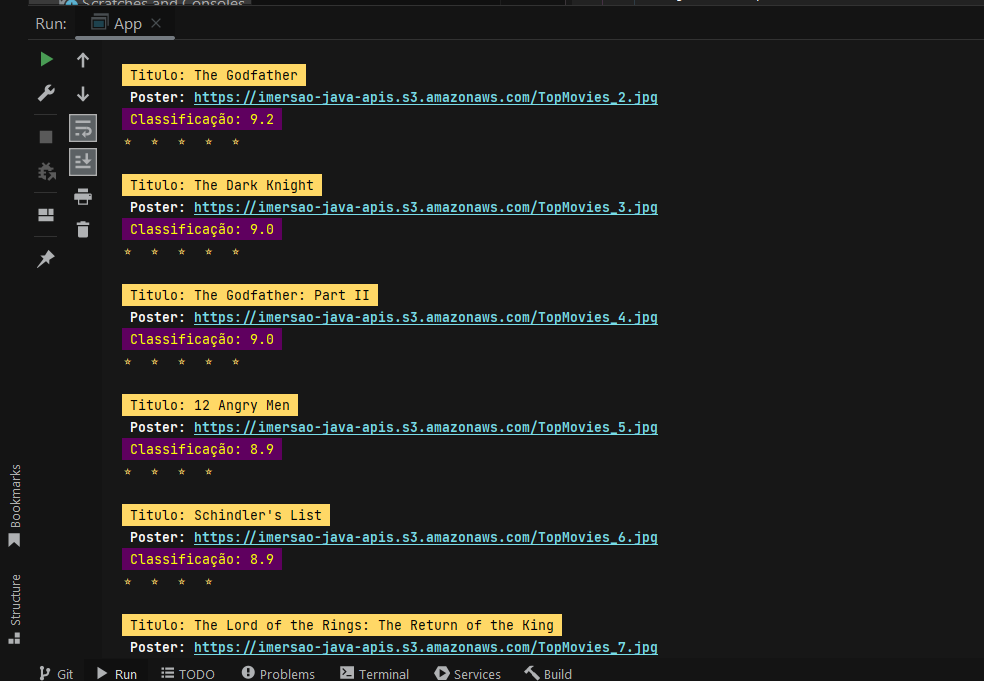Open the Restore Layout icon
984x681 pixels.
pyautogui.click(x=46, y=215)
